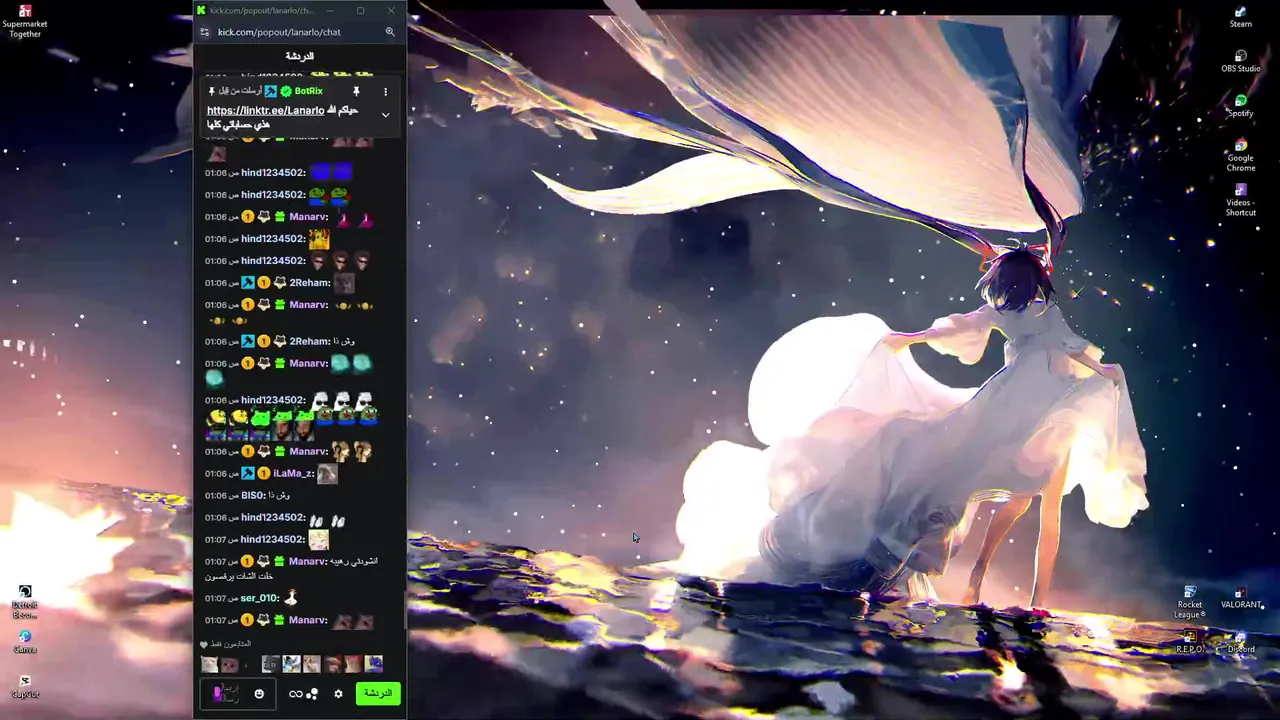Select the VALORANT desktop icon
The image size is (1280, 720).
[1240, 598]
